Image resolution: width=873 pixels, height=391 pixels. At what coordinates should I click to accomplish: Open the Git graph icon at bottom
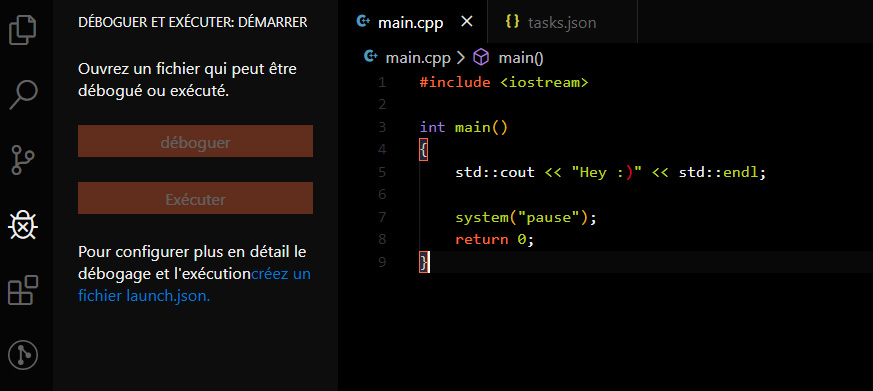coord(23,355)
